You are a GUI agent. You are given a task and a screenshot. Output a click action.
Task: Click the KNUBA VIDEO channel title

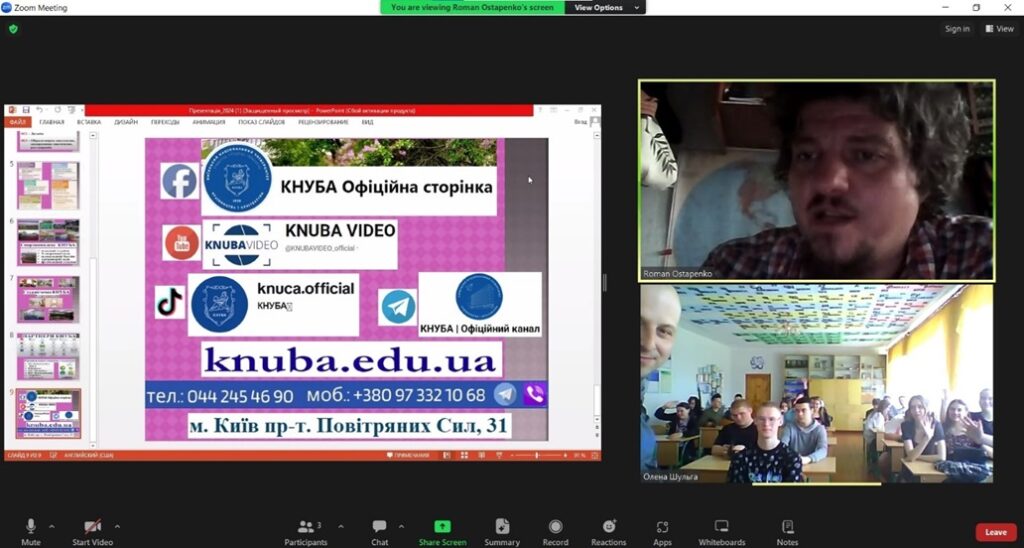point(340,231)
